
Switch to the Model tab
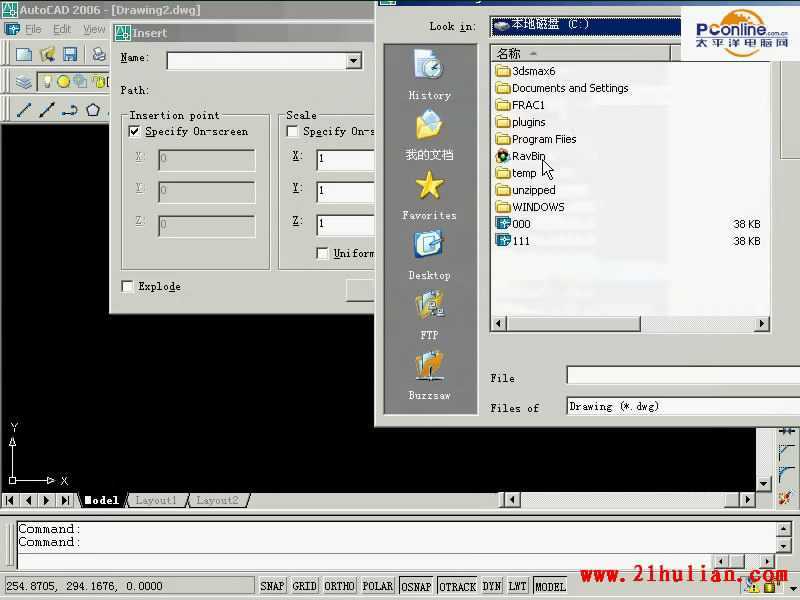click(x=102, y=500)
